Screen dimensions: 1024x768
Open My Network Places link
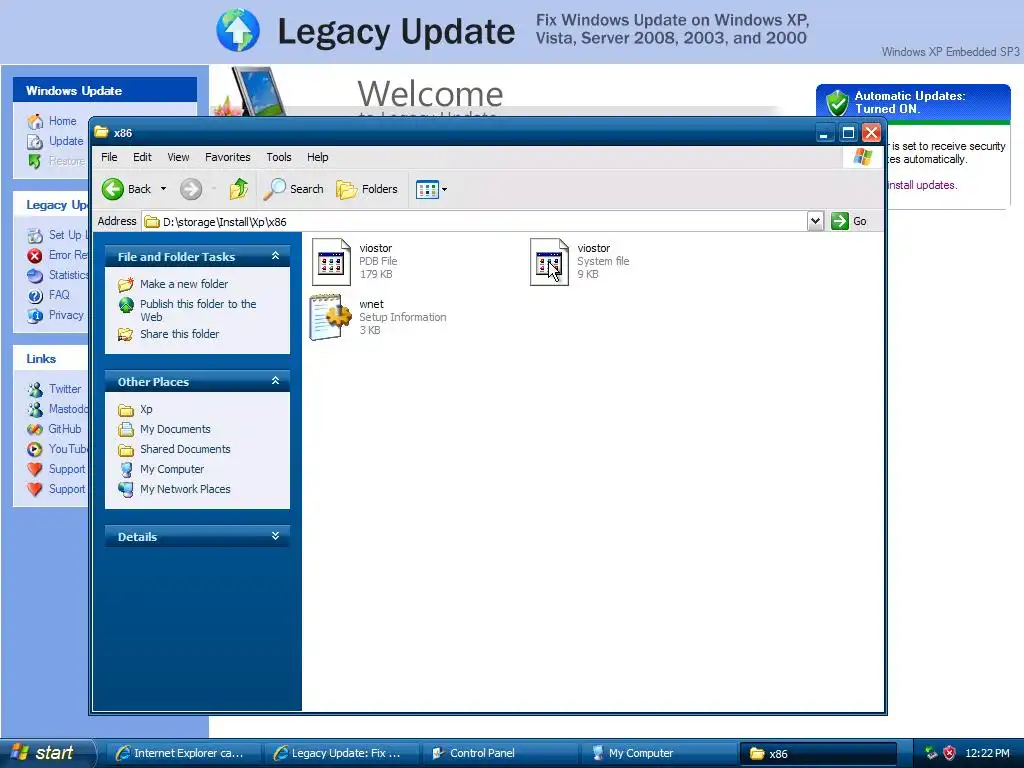point(185,489)
